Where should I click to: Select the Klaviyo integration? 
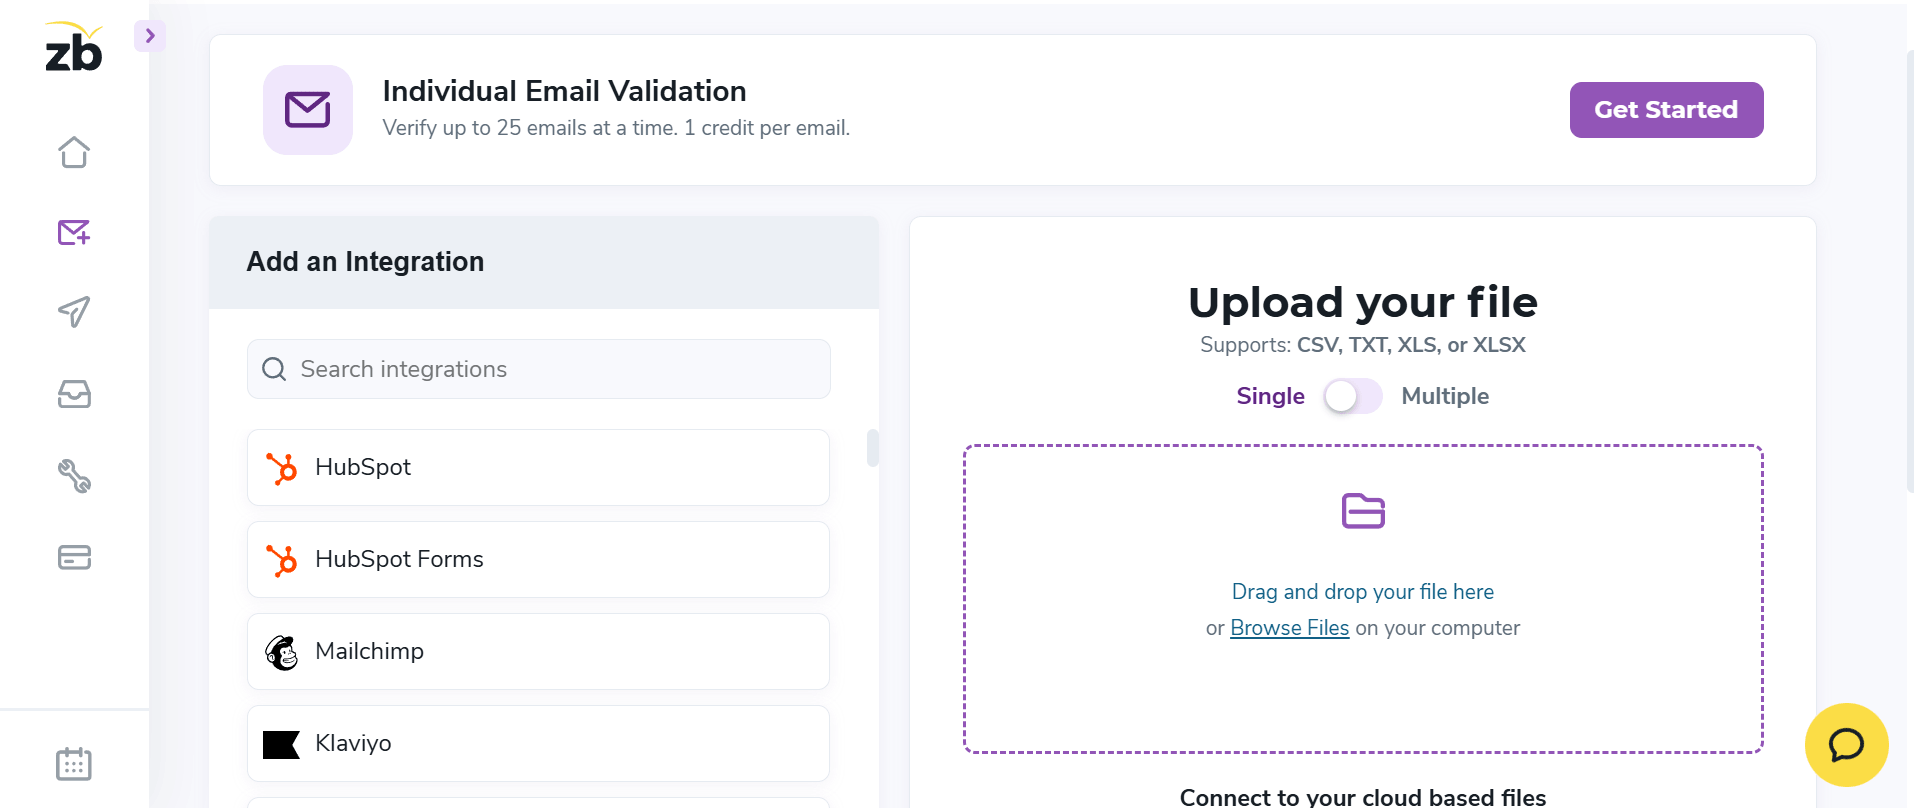pyautogui.click(x=539, y=743)
